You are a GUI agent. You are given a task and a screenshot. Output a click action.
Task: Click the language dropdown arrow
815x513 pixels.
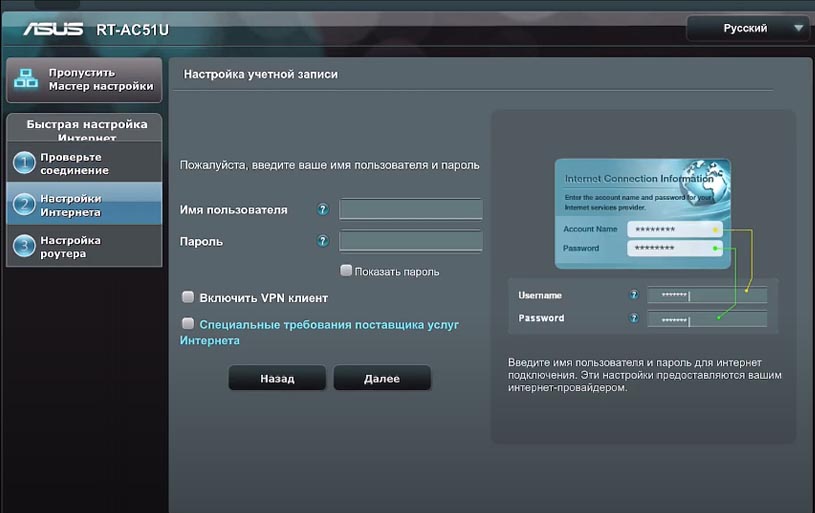pos(797,28)
